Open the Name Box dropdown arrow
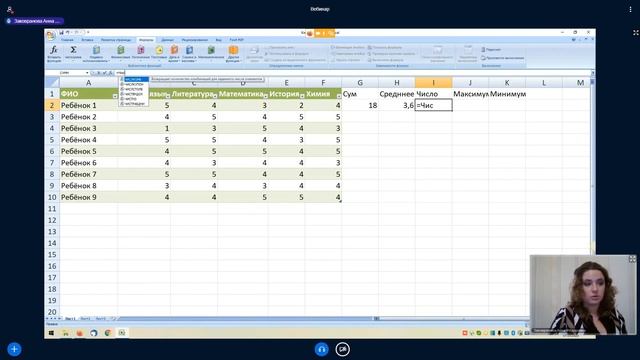The width and height of the screenshot is (640, 360). coord(87,73)
